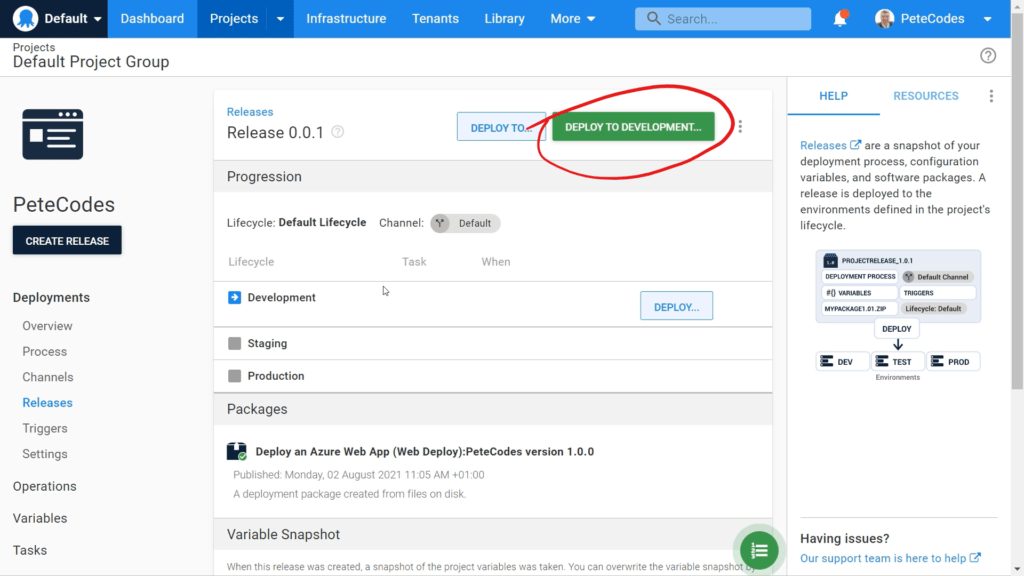
Task: Click the DEPLOY... button for Development
Action: [676, 306]
